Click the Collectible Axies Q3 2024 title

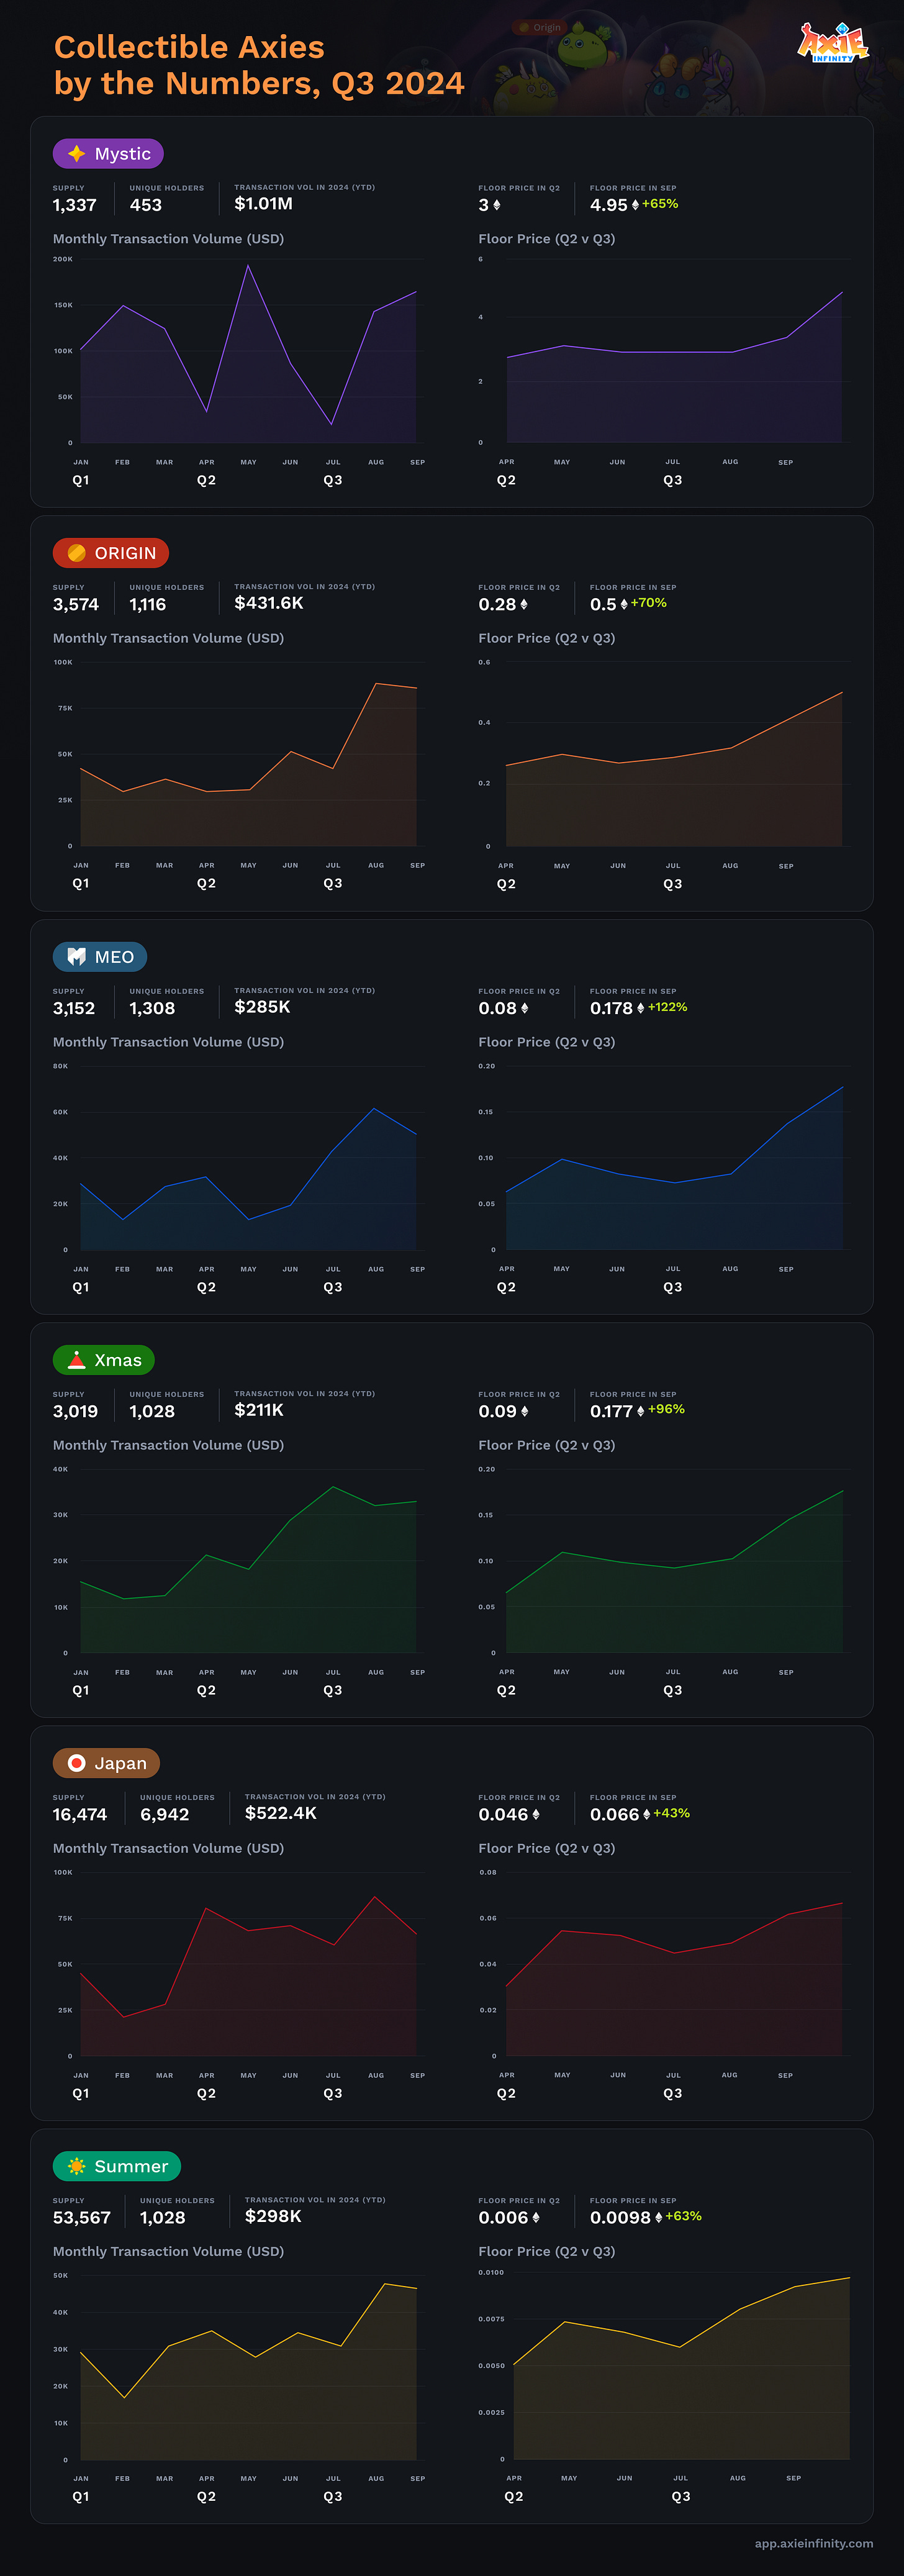coord(259,65)
